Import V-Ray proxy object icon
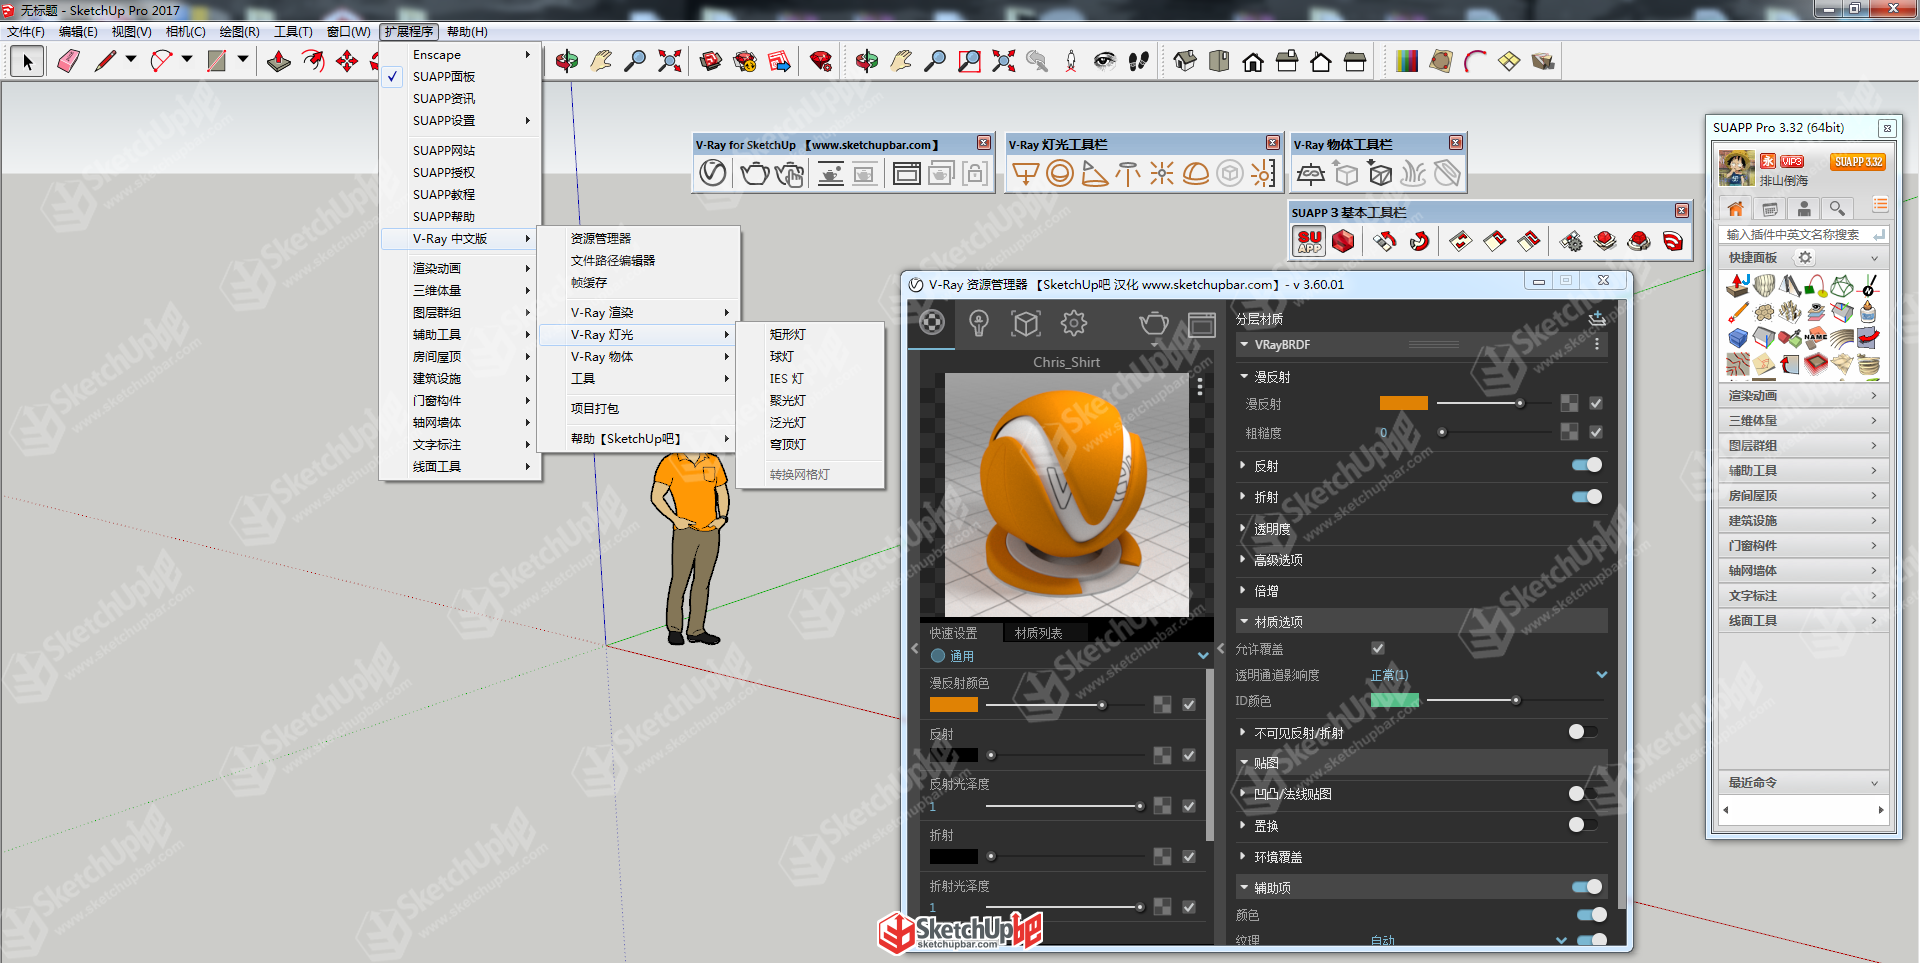Screen dimensions: 1920x963 click(x=1380, y=174)
